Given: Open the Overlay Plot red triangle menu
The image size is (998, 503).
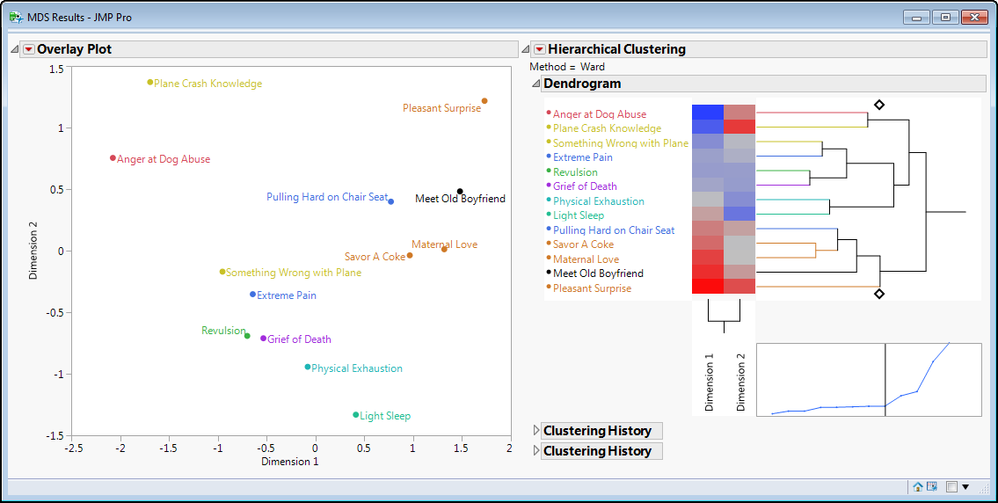Looking at the screenshot, I should pos(28,49).
